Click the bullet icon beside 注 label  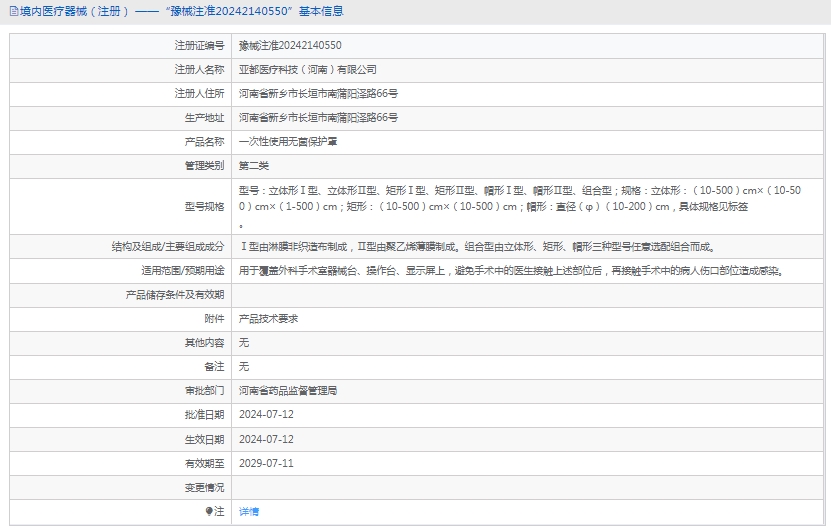(x=209, y=511)
